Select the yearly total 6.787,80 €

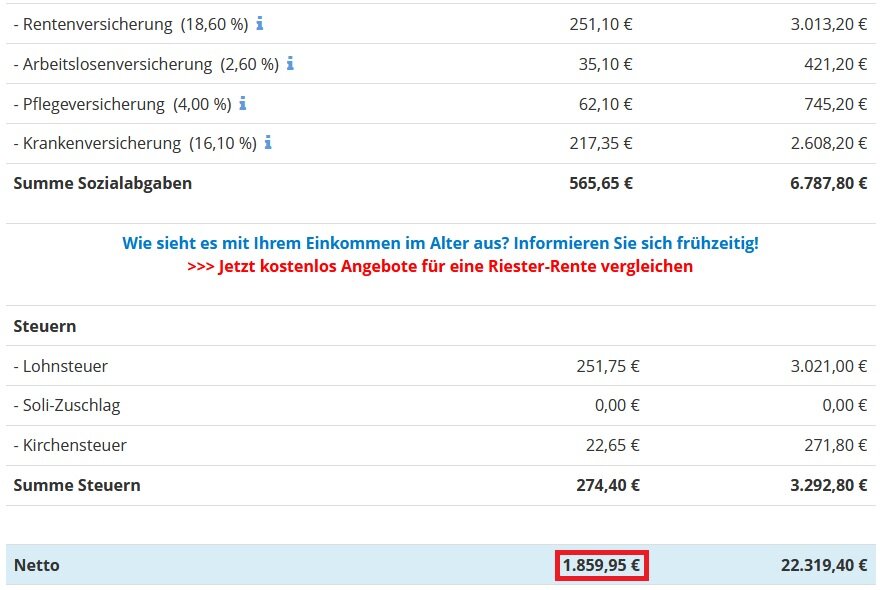(x=828, y=183)
